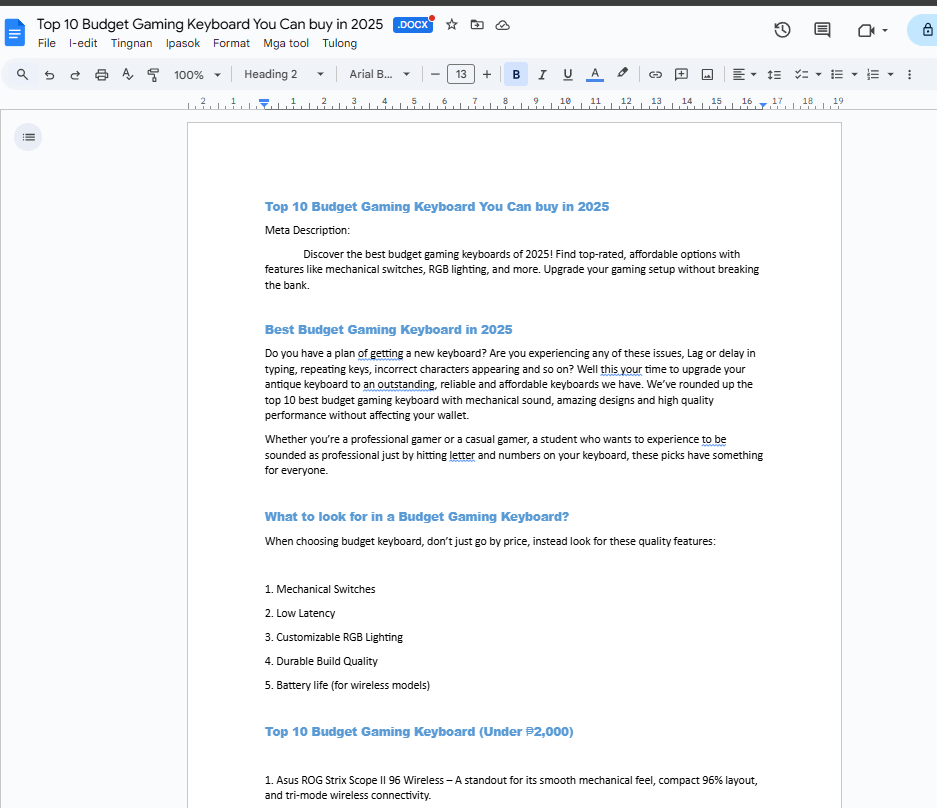Toggle italic formatting

tap(542, 74)
